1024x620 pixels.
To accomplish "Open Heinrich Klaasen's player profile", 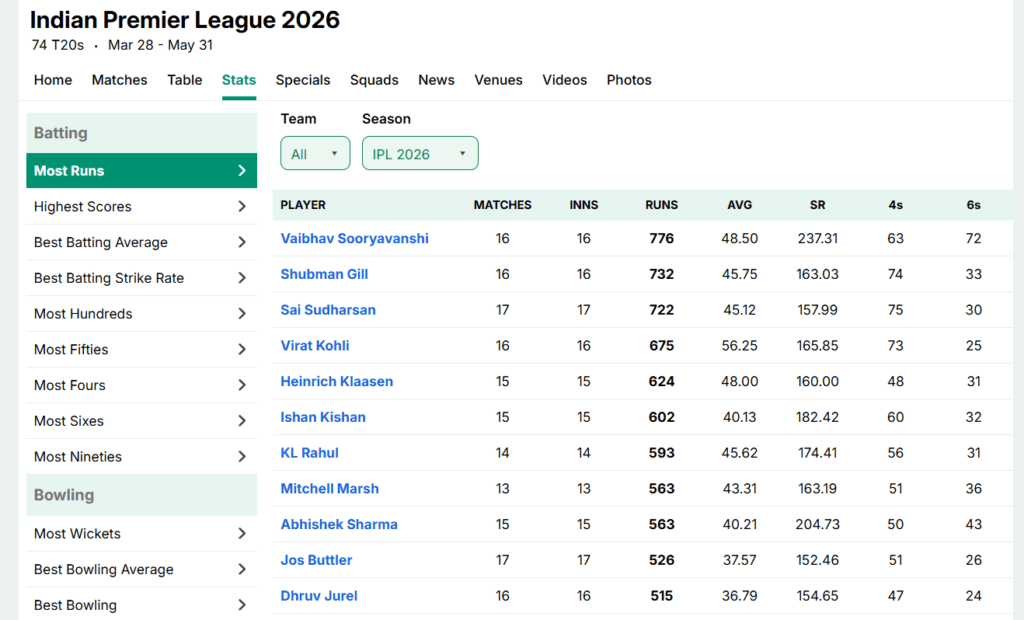I will (x=337, y=382).
